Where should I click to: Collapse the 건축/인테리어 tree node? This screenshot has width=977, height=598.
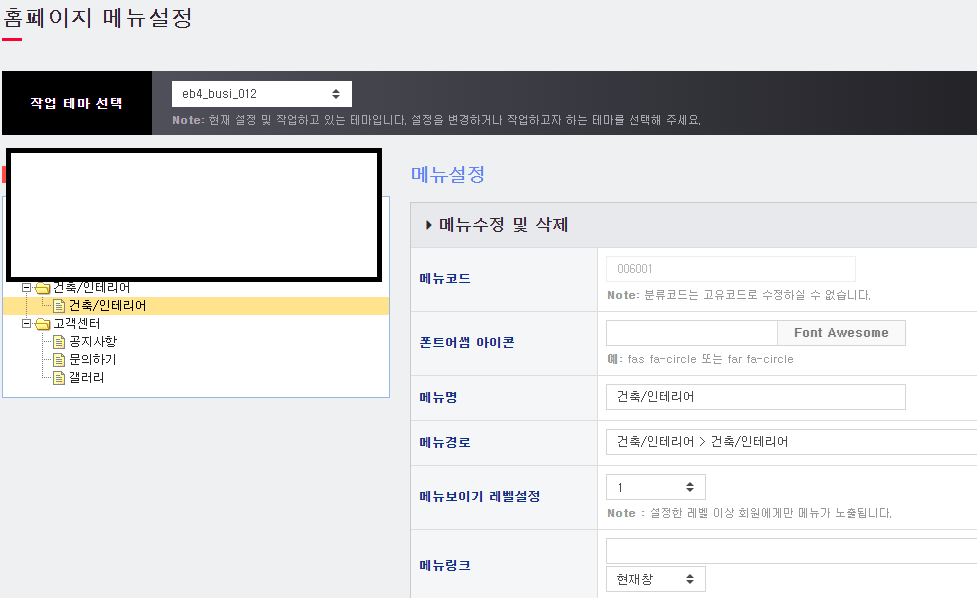coord(27,288)
